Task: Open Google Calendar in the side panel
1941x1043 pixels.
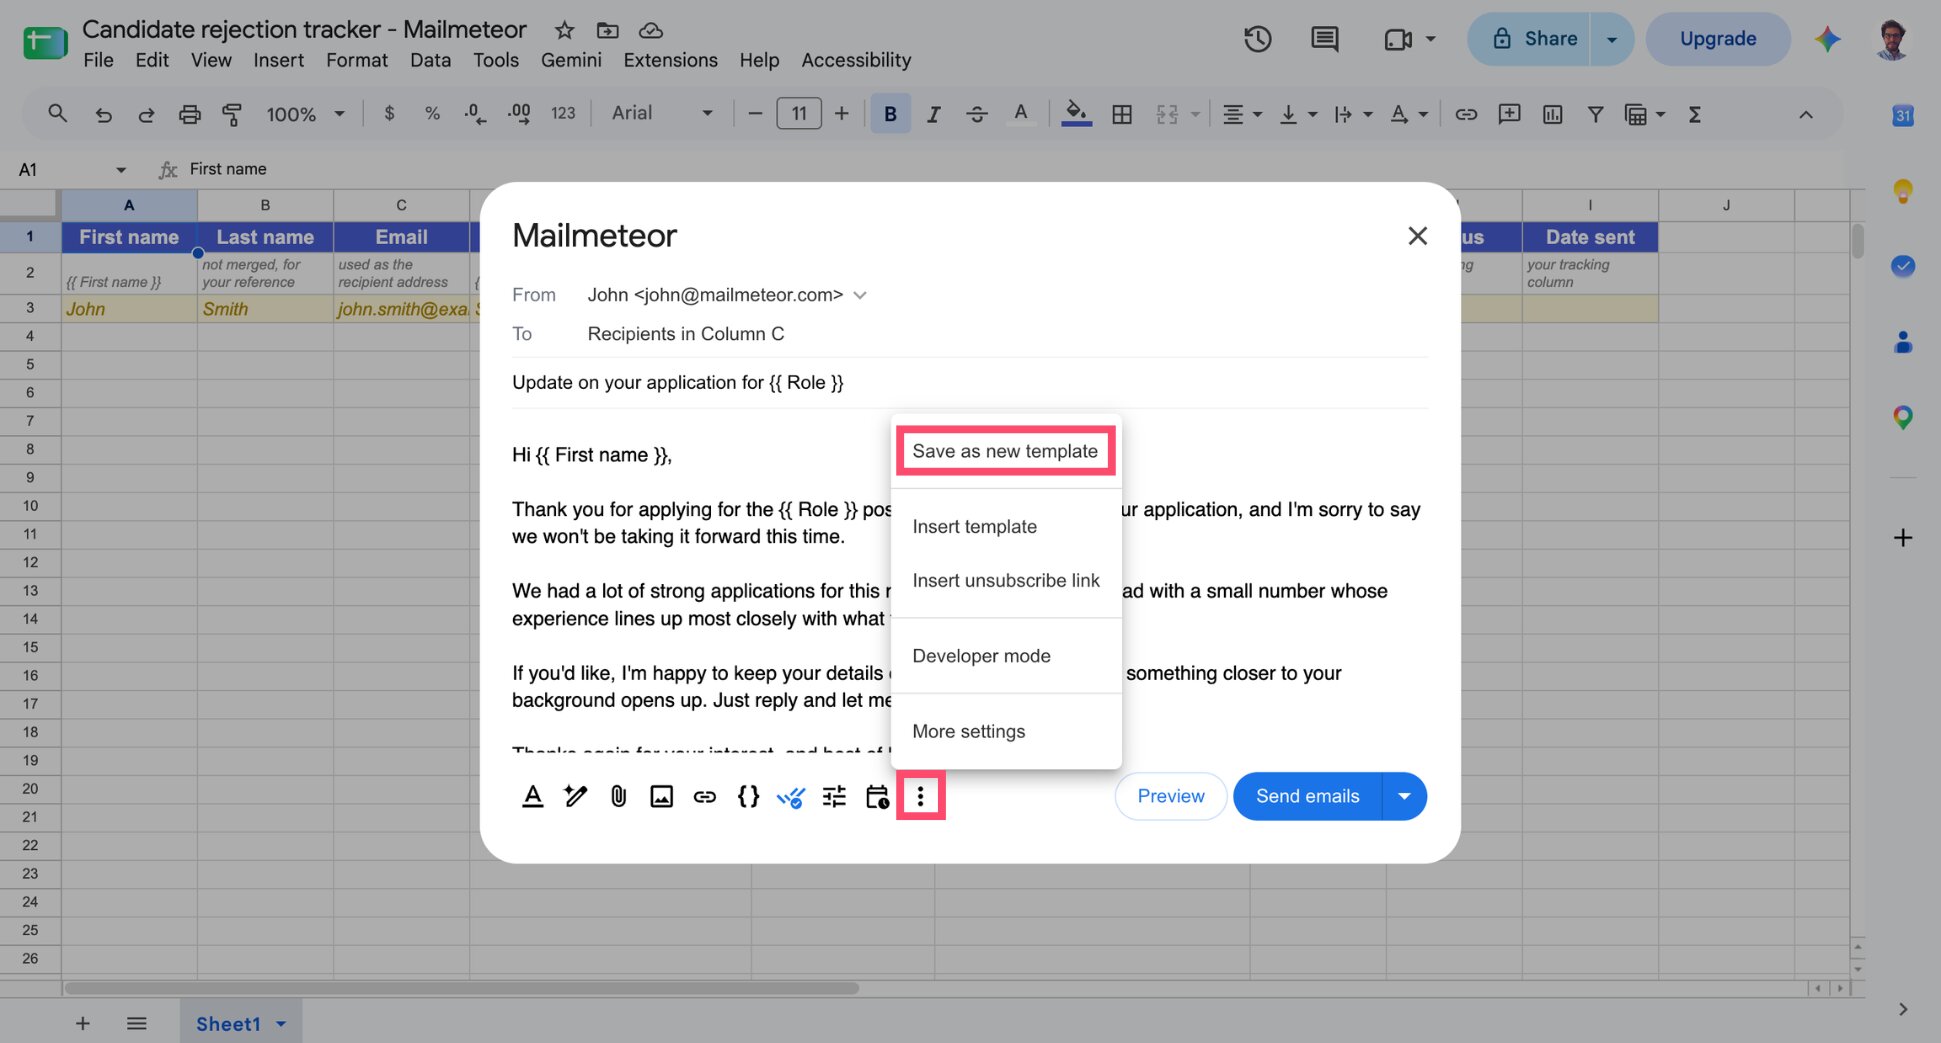Action: pyautogui.click(x=1902, y=115)
